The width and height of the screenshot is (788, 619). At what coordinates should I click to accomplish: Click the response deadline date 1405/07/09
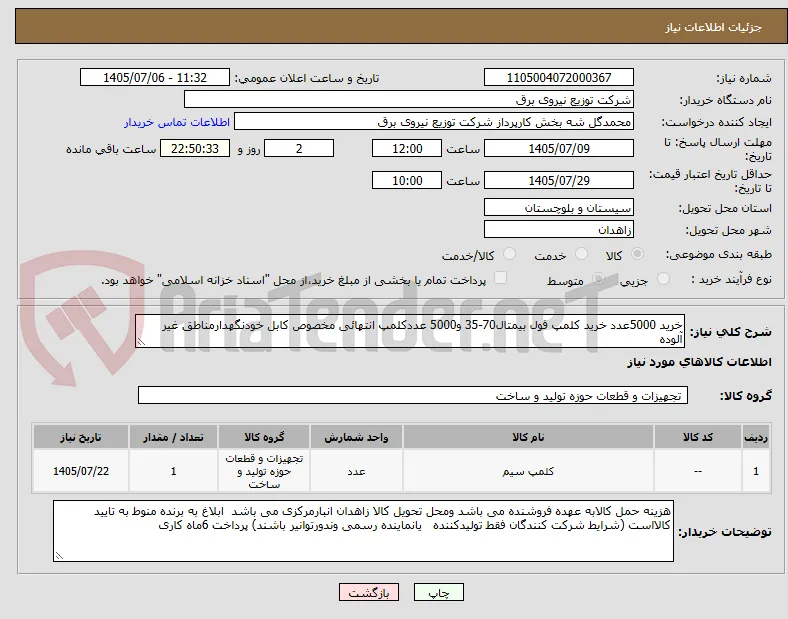pyautogui.click(x=558, y=149)
